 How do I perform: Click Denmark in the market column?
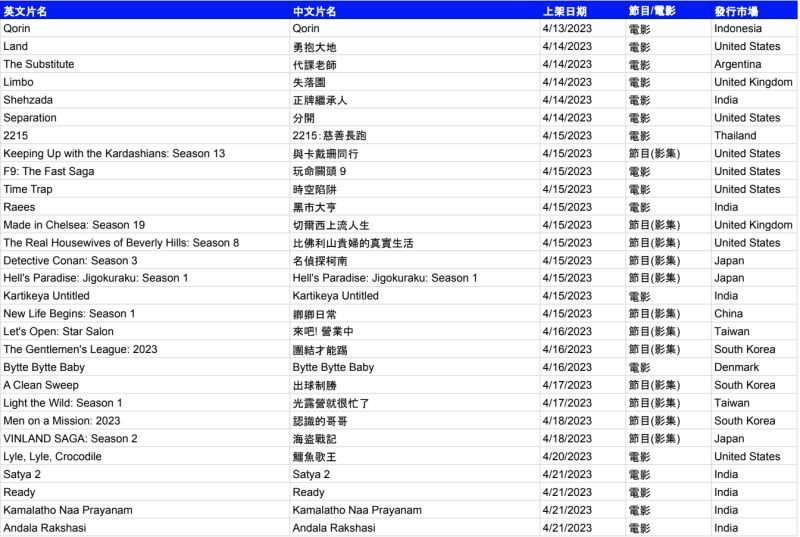tap(736, 367)
